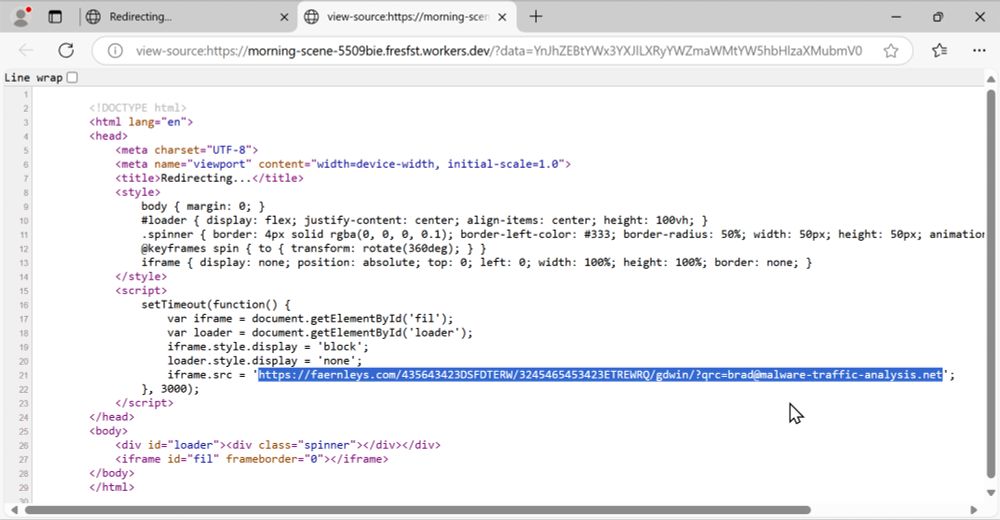Restore down the browser window
Viewport: 1000px width, 520px height.
[x=938, y=17]
